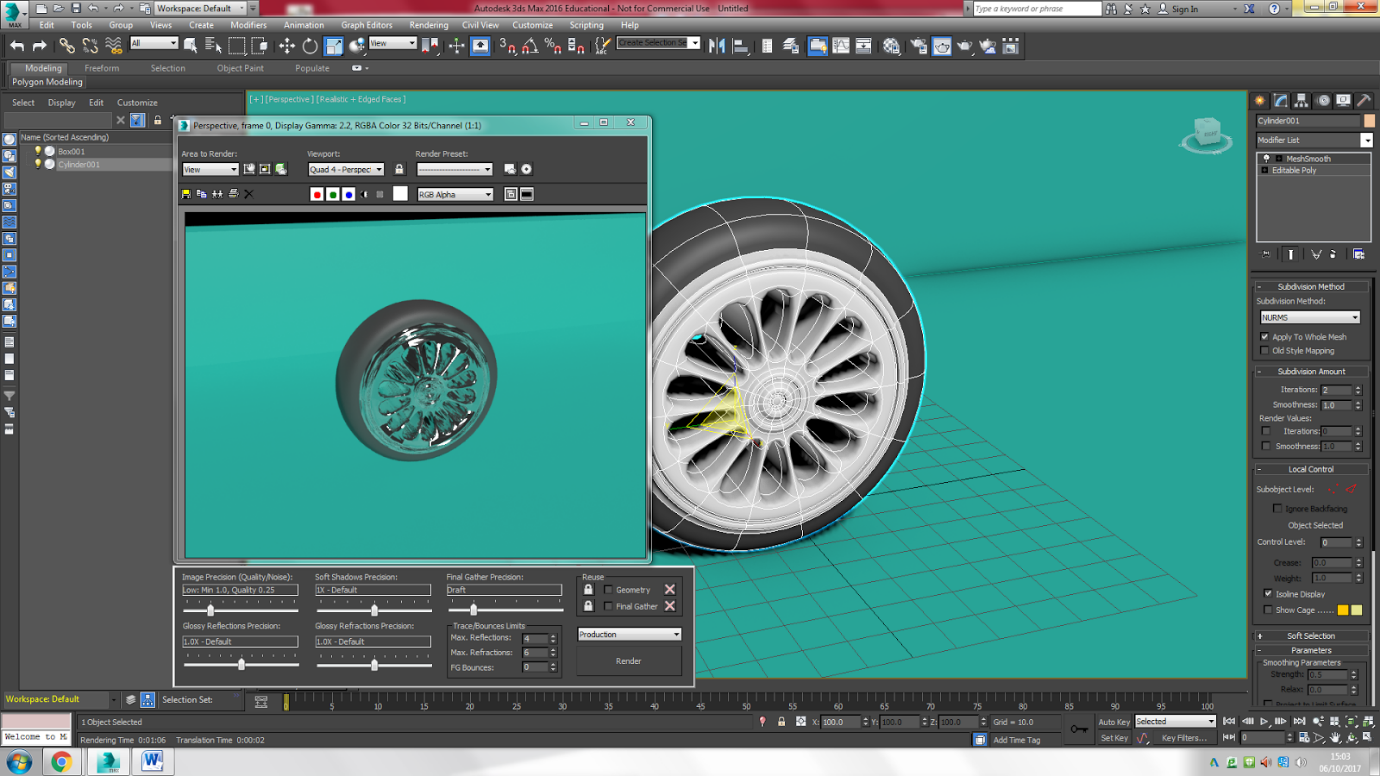
Task: Choose the Rectangular Selection Region tool
Action: tap(237, 46)
